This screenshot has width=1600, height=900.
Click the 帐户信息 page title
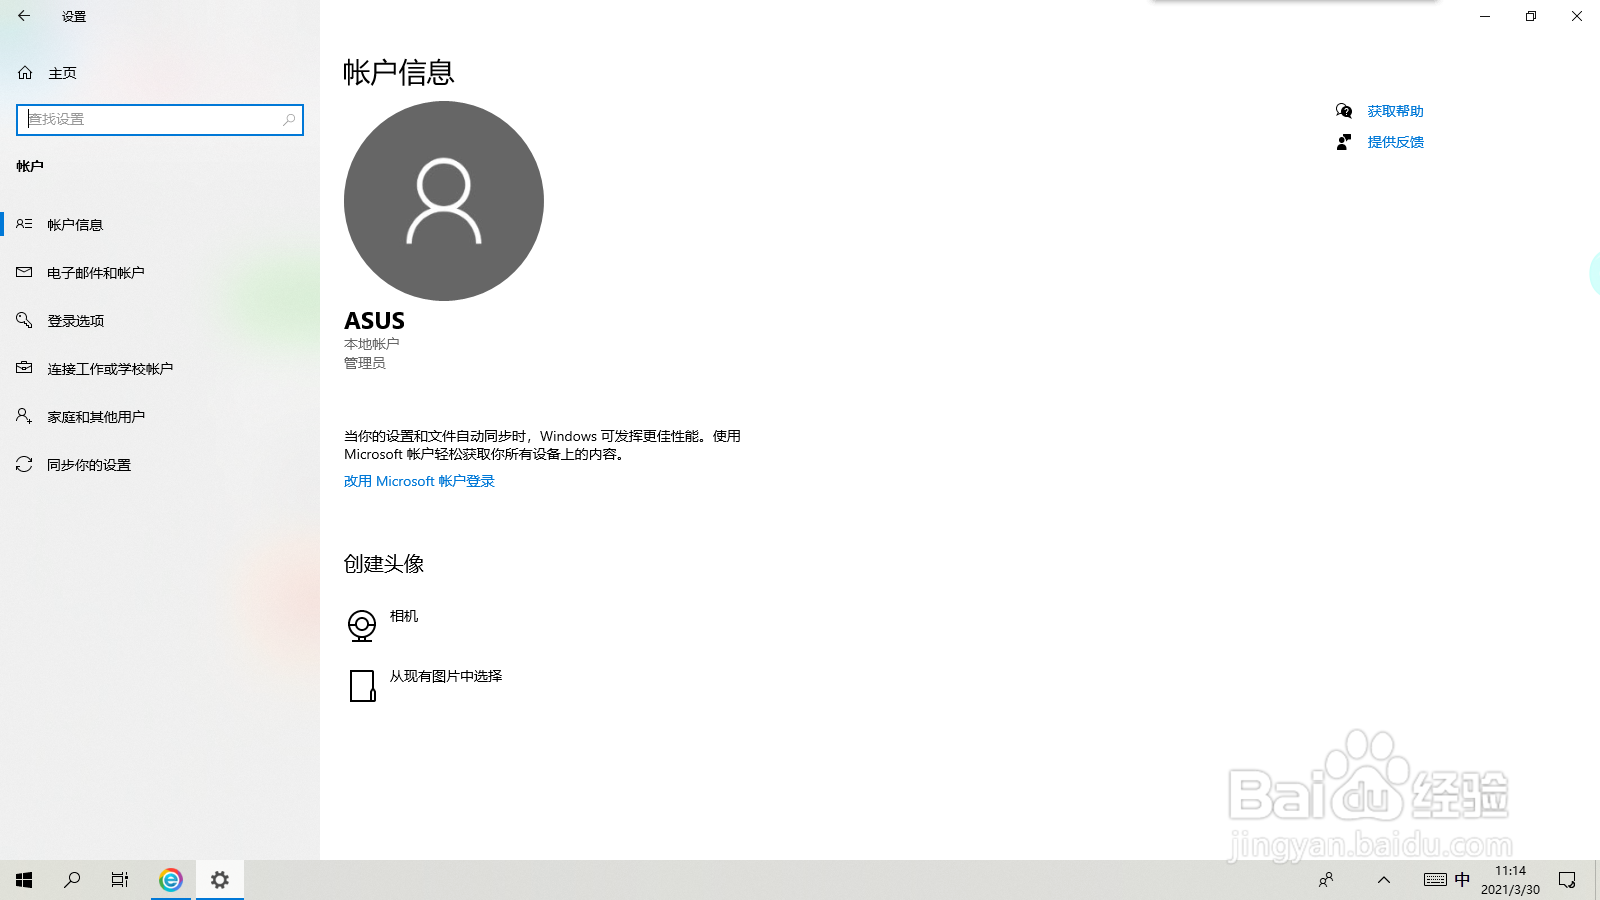click(399, 72)
